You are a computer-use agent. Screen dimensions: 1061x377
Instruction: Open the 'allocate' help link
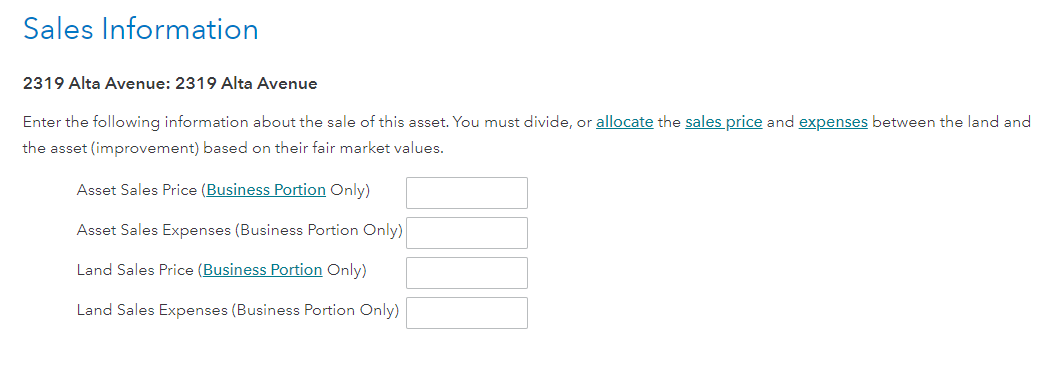(x=625, y=123)
